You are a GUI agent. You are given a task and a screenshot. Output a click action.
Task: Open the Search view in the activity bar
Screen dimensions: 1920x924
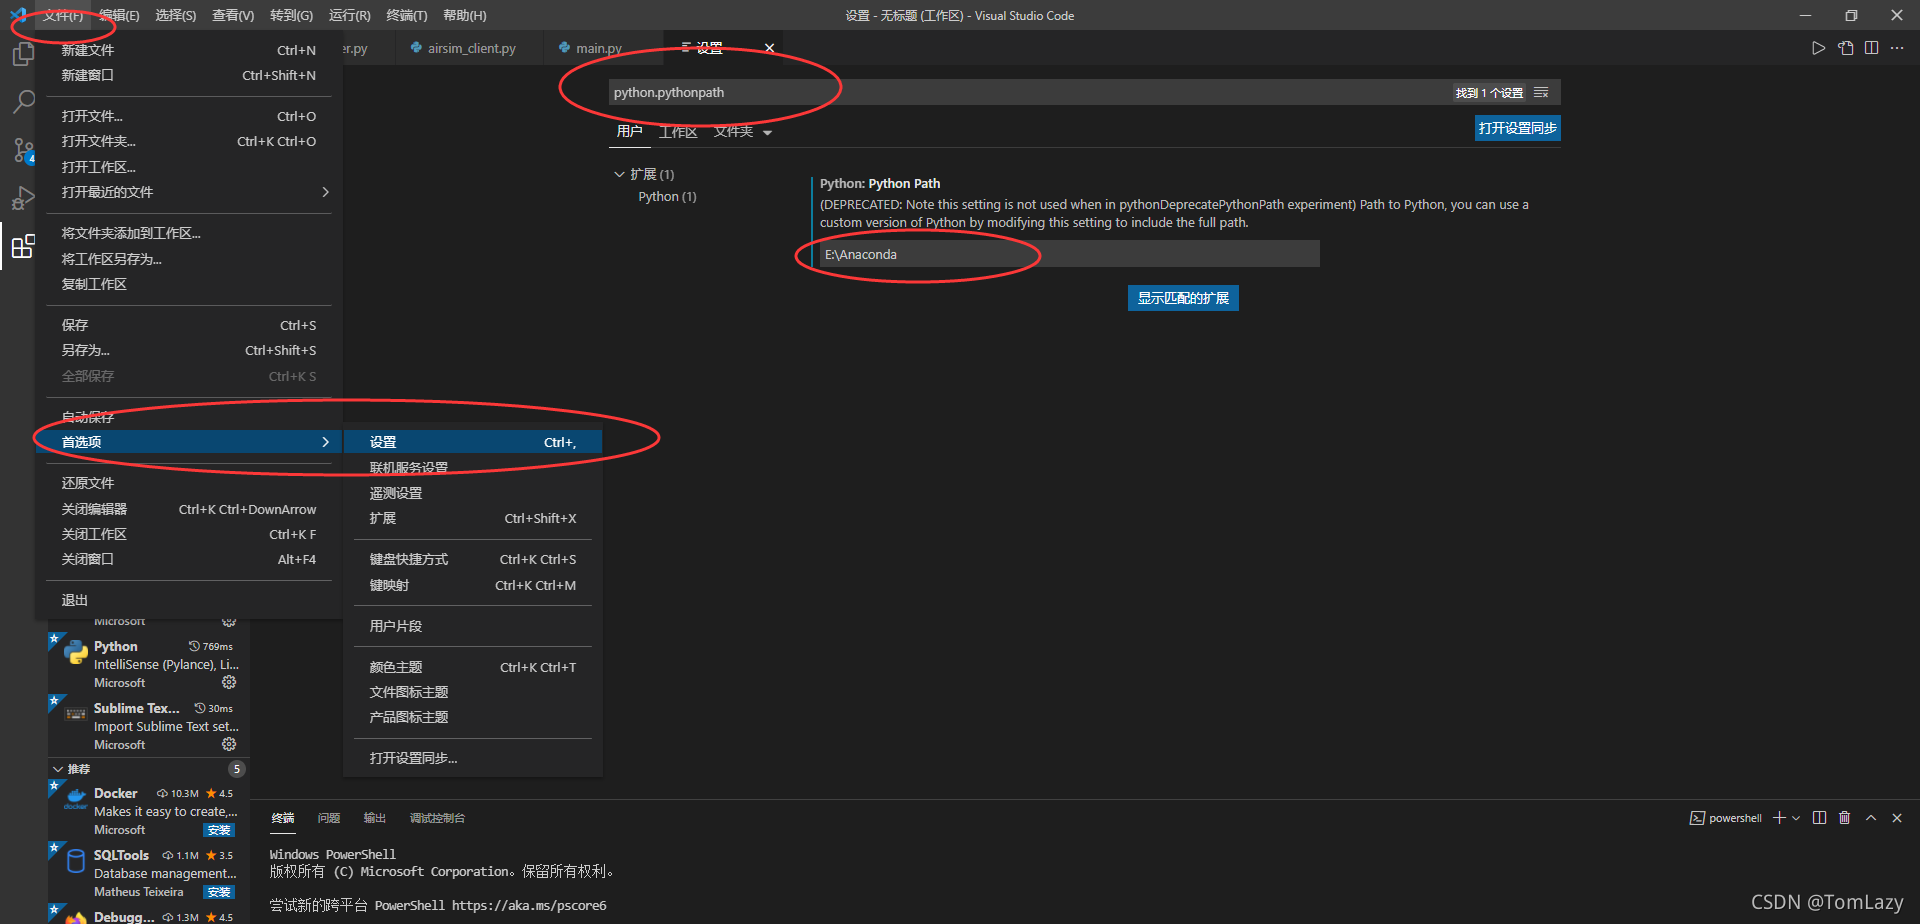[x=23, y=101]
